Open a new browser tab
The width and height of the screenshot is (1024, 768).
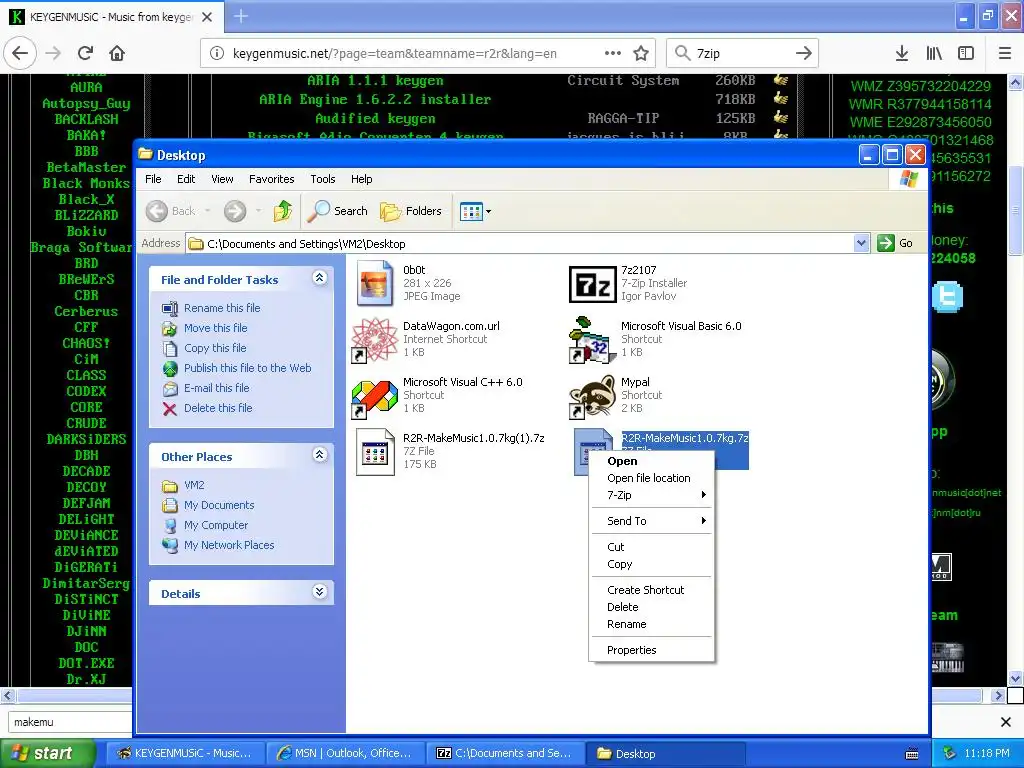[240, 16]
